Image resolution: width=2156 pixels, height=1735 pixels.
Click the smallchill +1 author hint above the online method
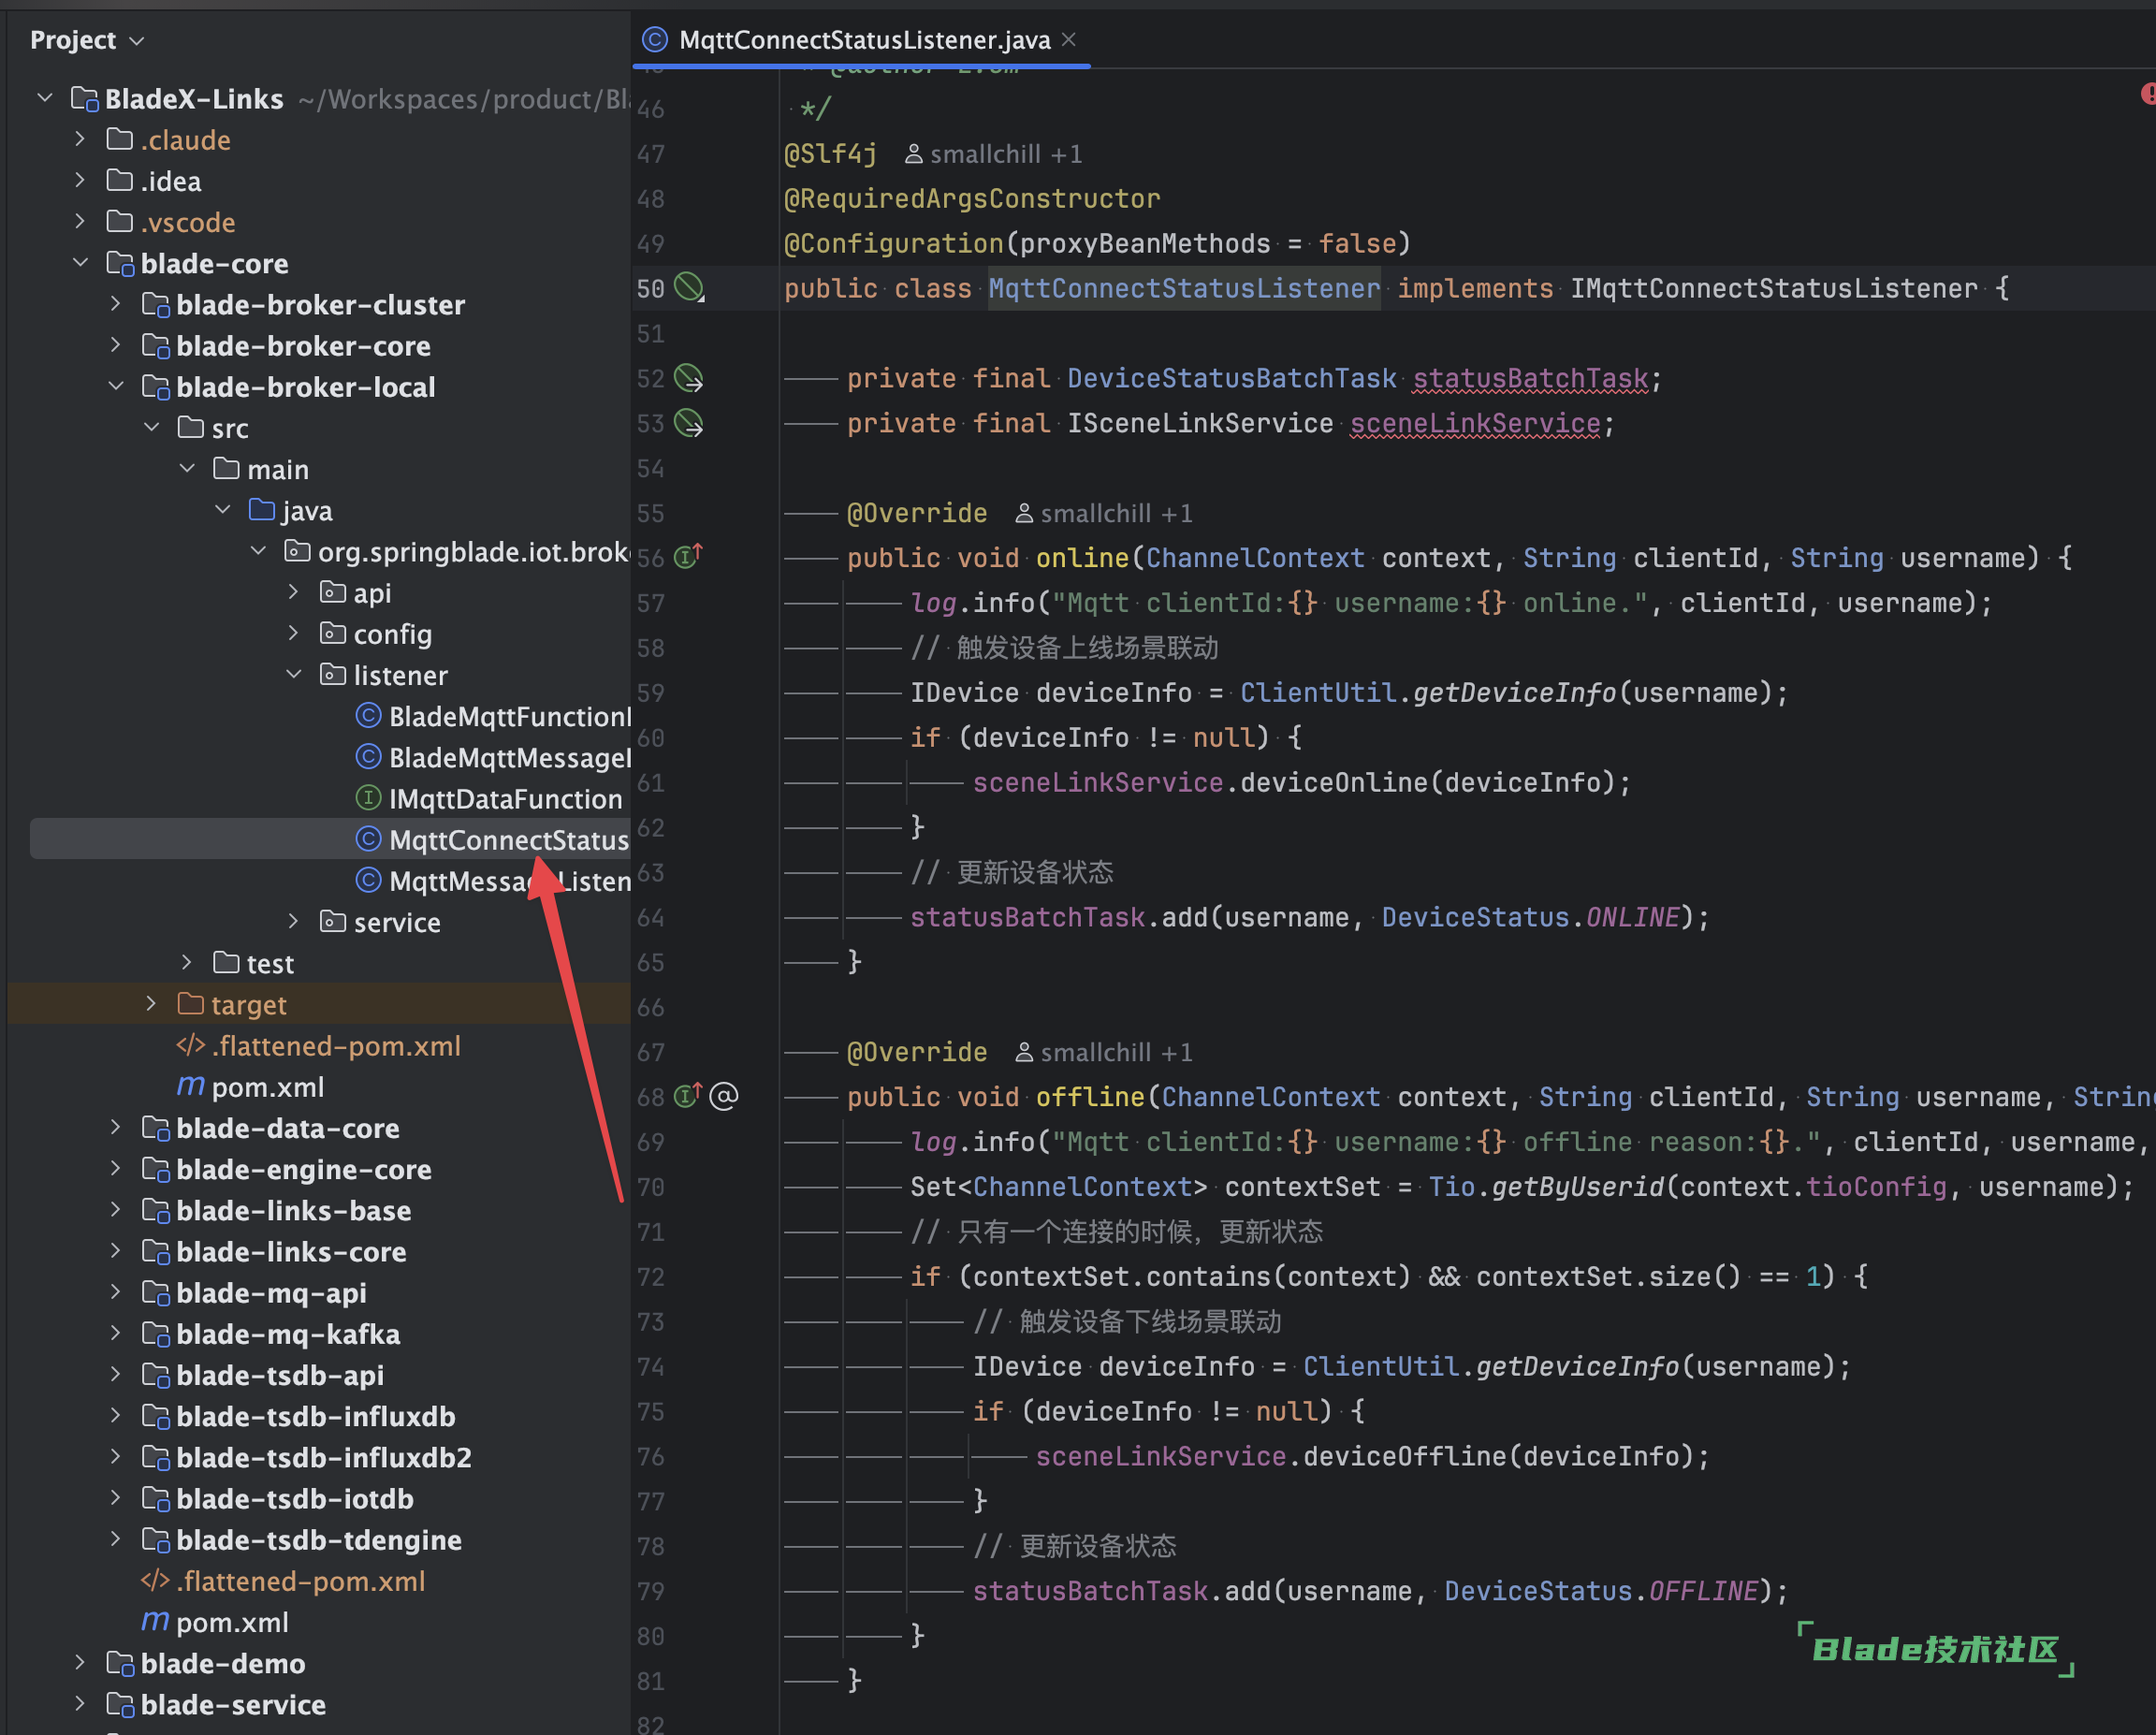click(x=1104, y=513)
